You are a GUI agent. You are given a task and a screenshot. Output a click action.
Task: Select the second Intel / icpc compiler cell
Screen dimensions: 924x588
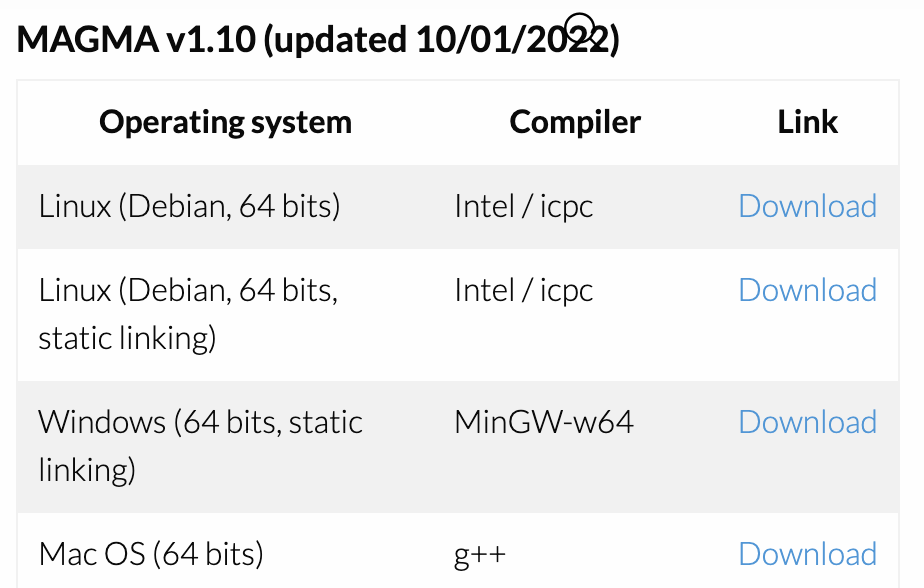pyautogui.click(x=524, y=290)
